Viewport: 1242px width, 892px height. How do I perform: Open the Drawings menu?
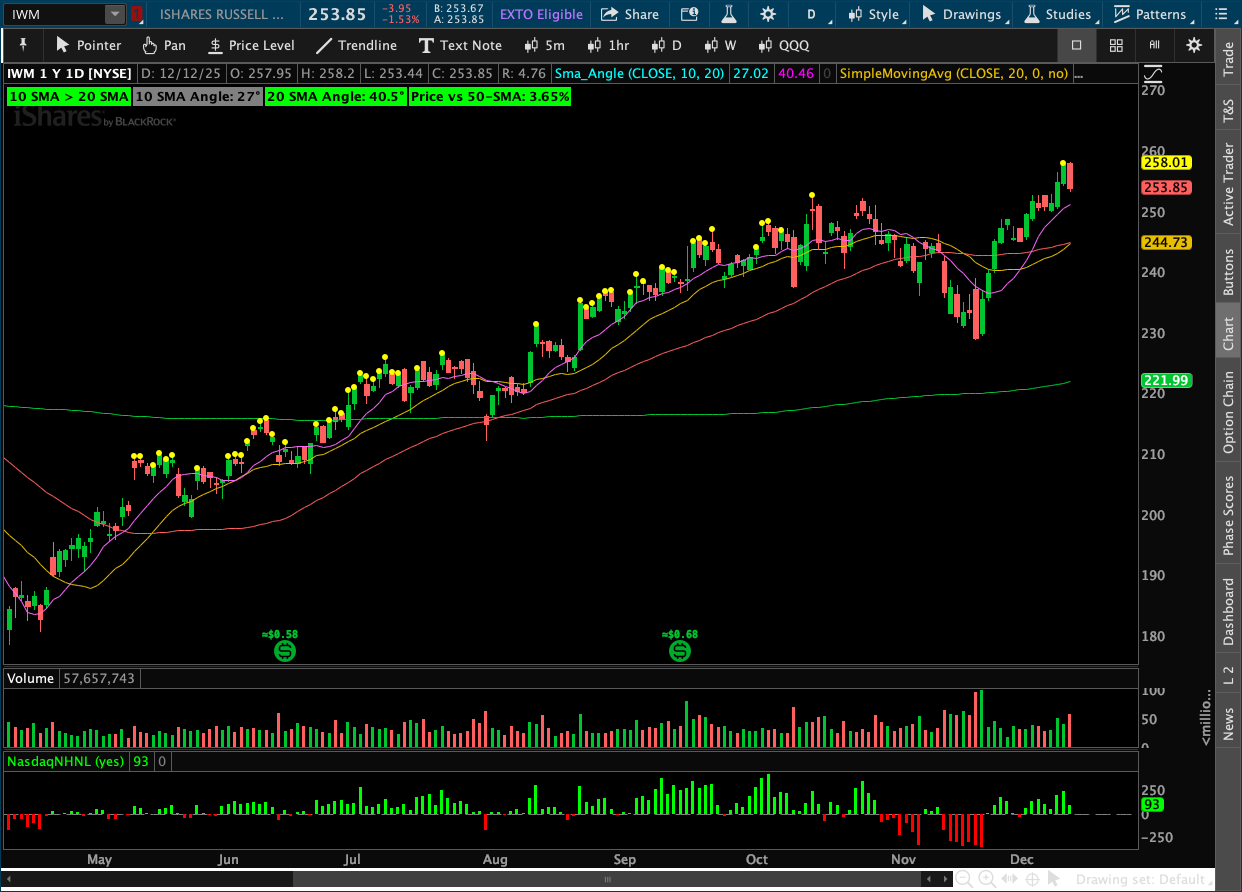(x=963, y=14)
